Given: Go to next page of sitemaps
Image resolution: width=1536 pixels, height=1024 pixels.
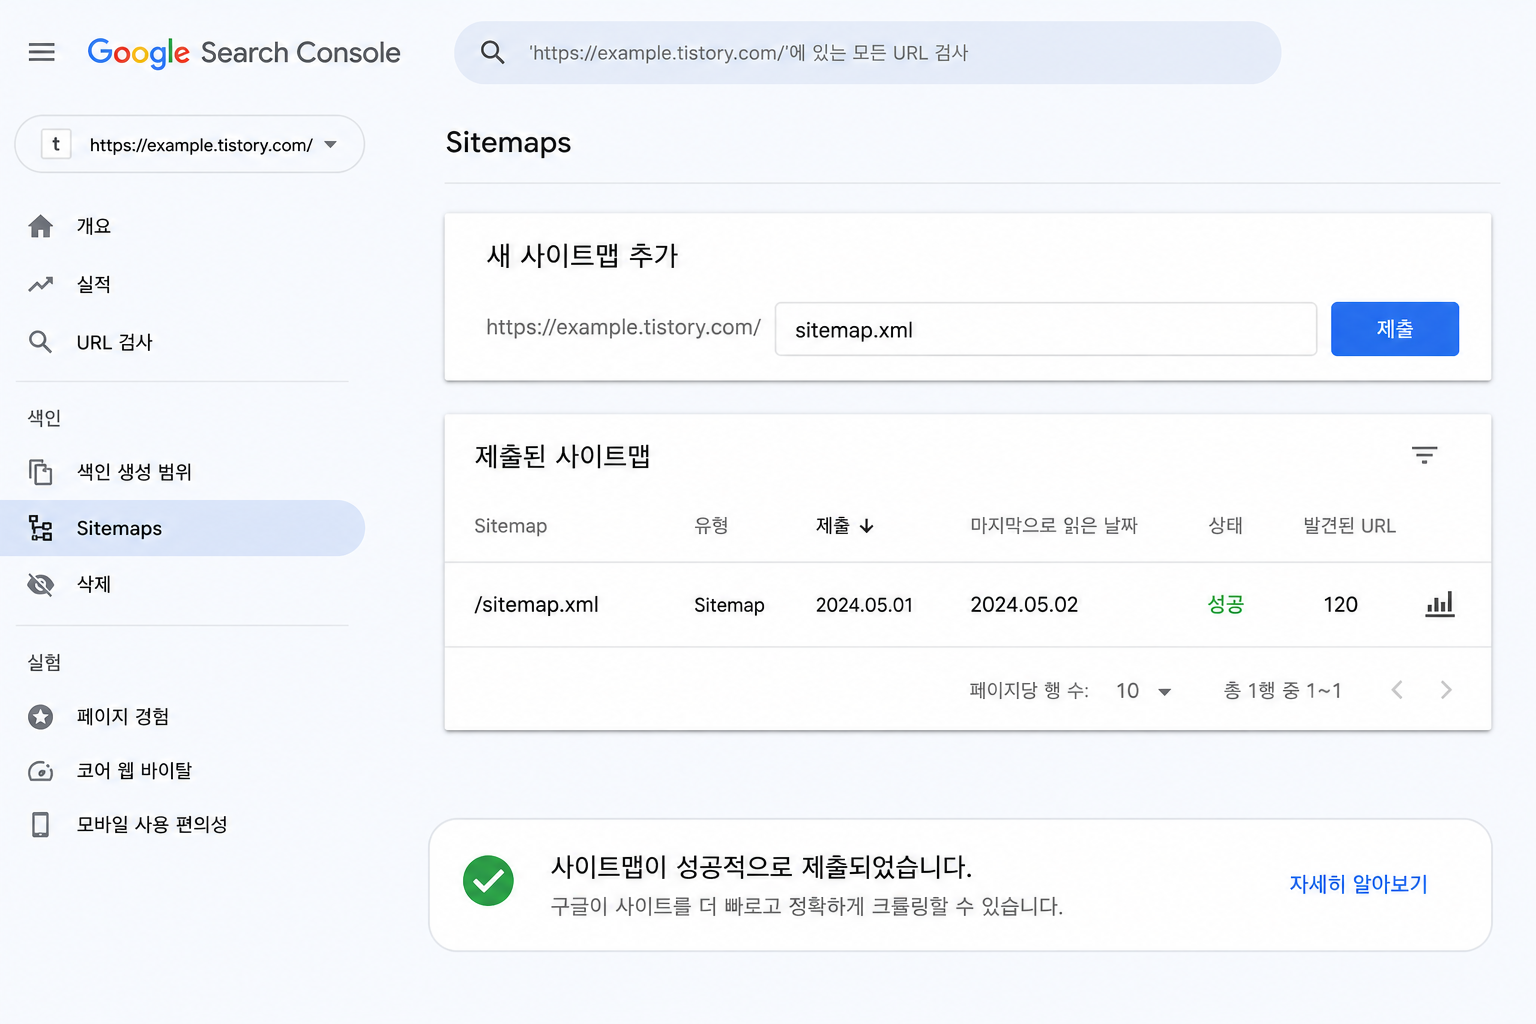Looking at the screenshot, I should 1445,690.
